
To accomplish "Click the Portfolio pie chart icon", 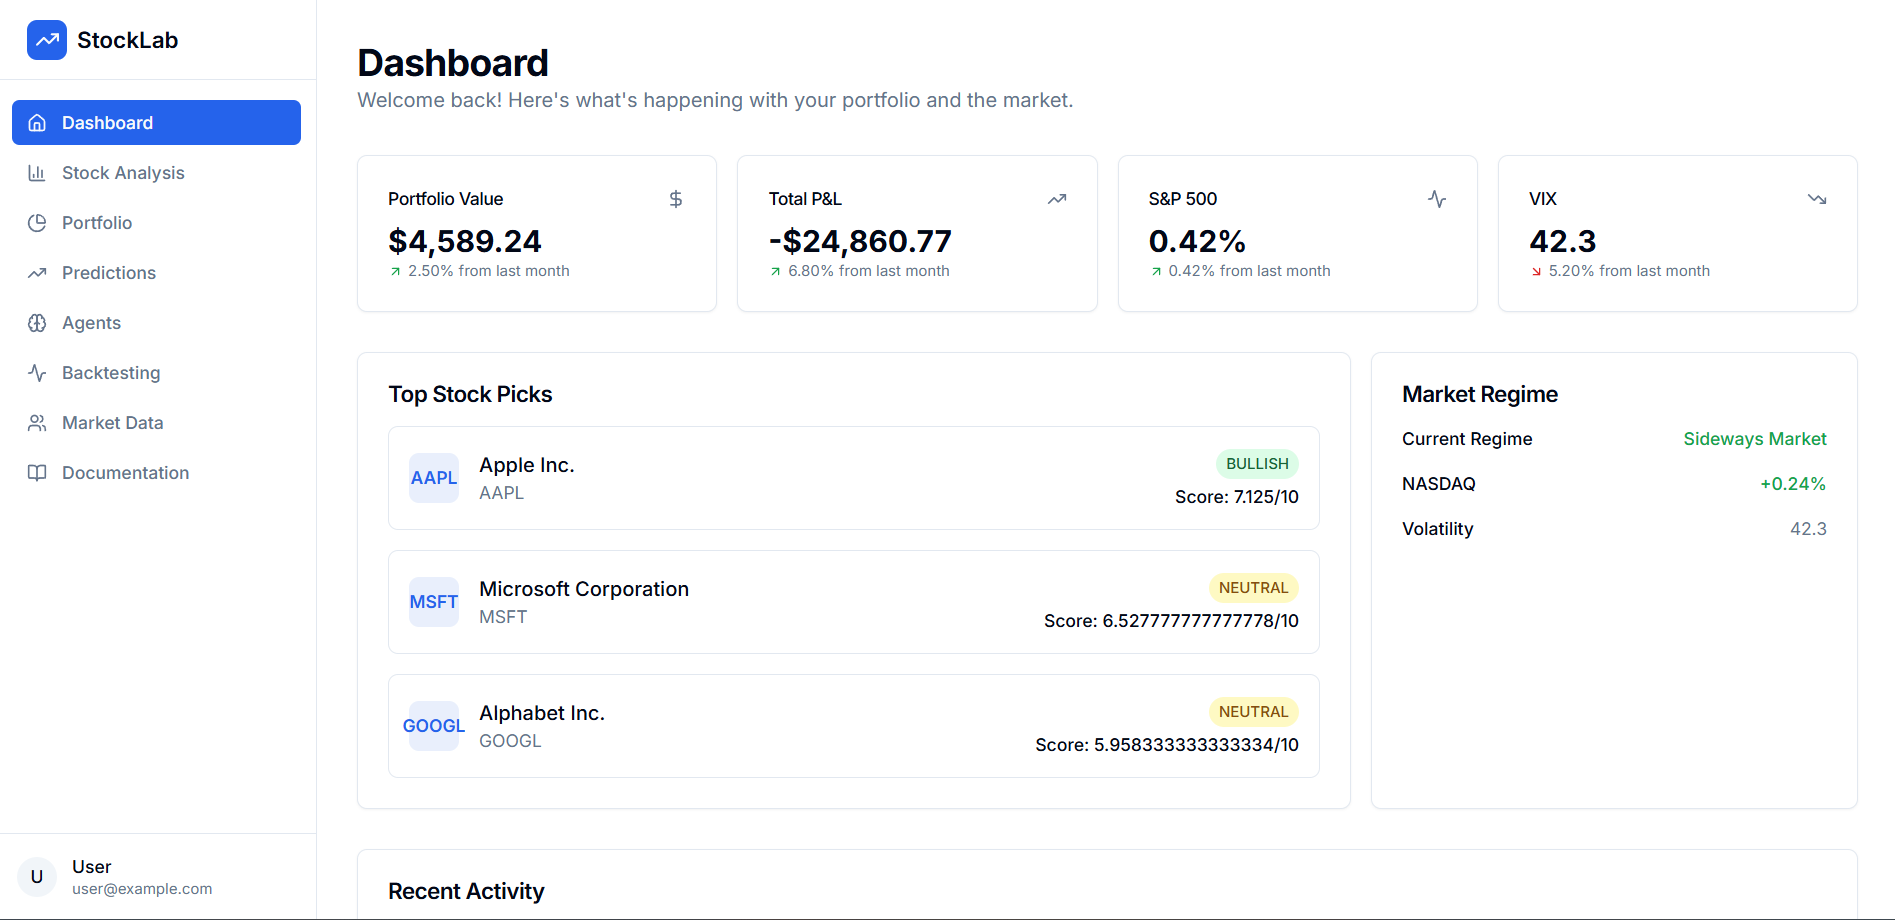I will (37, 223).
